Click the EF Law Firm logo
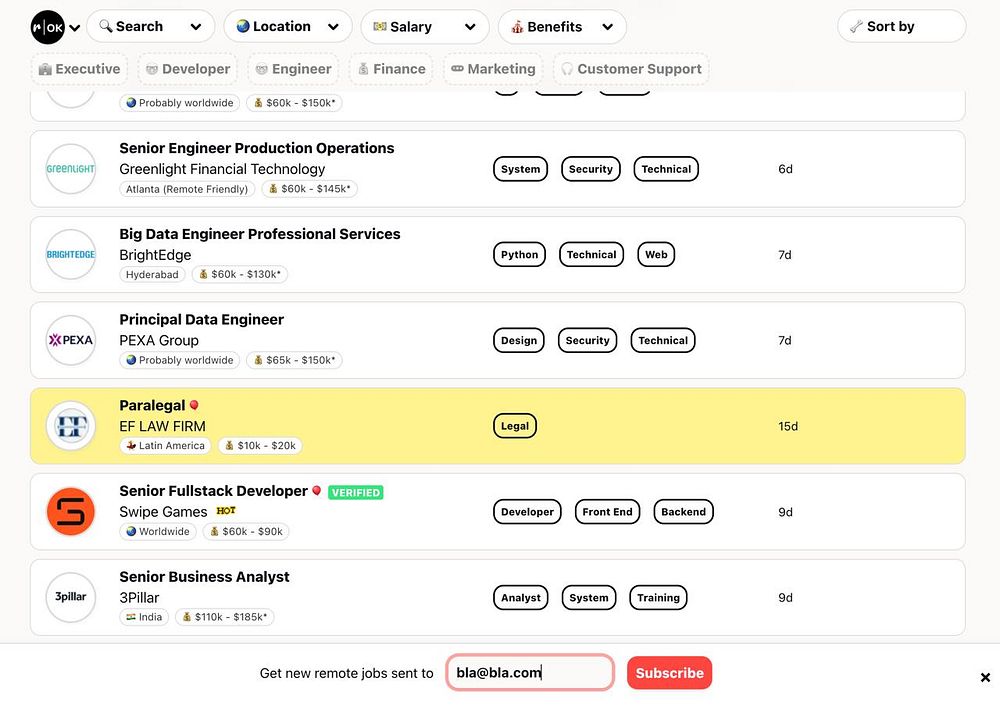The width and height of the screenshot is (1000, 706). point(71,426)
